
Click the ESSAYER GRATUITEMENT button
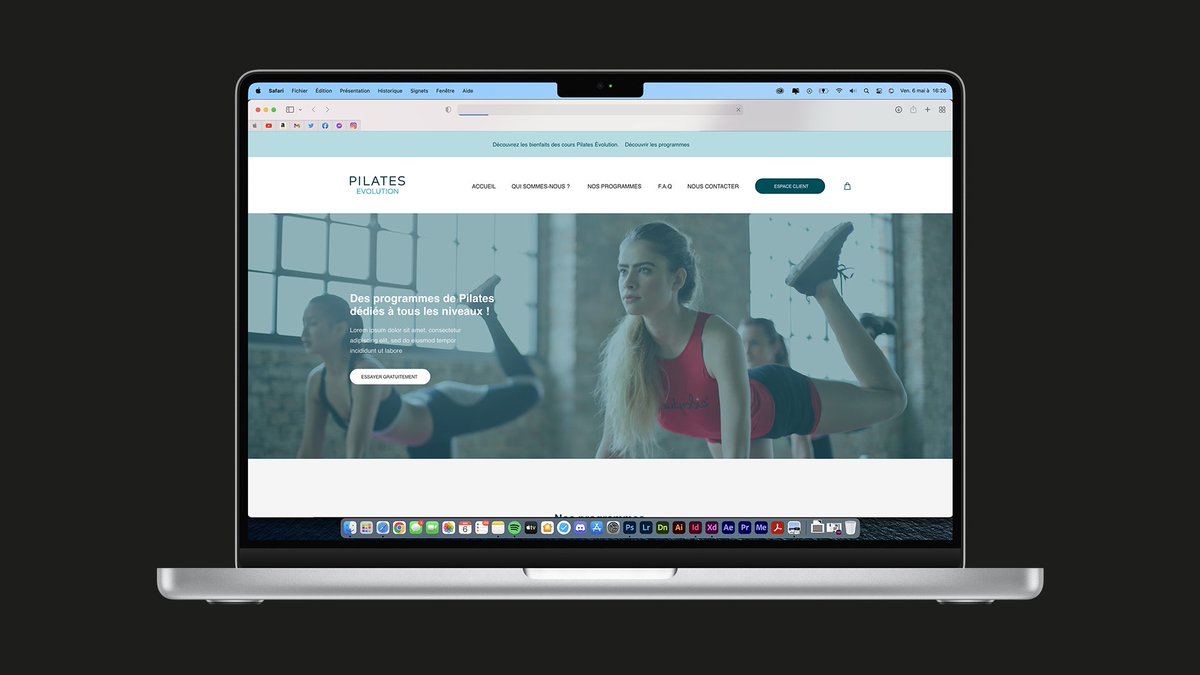point(390,377)
